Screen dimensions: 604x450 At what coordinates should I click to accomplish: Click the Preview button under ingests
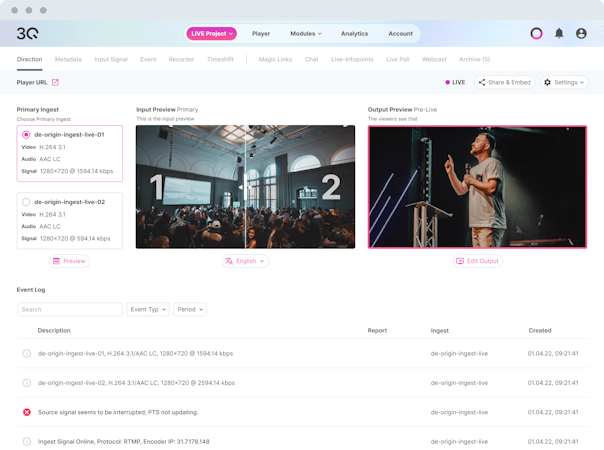[x=69, y=261]
